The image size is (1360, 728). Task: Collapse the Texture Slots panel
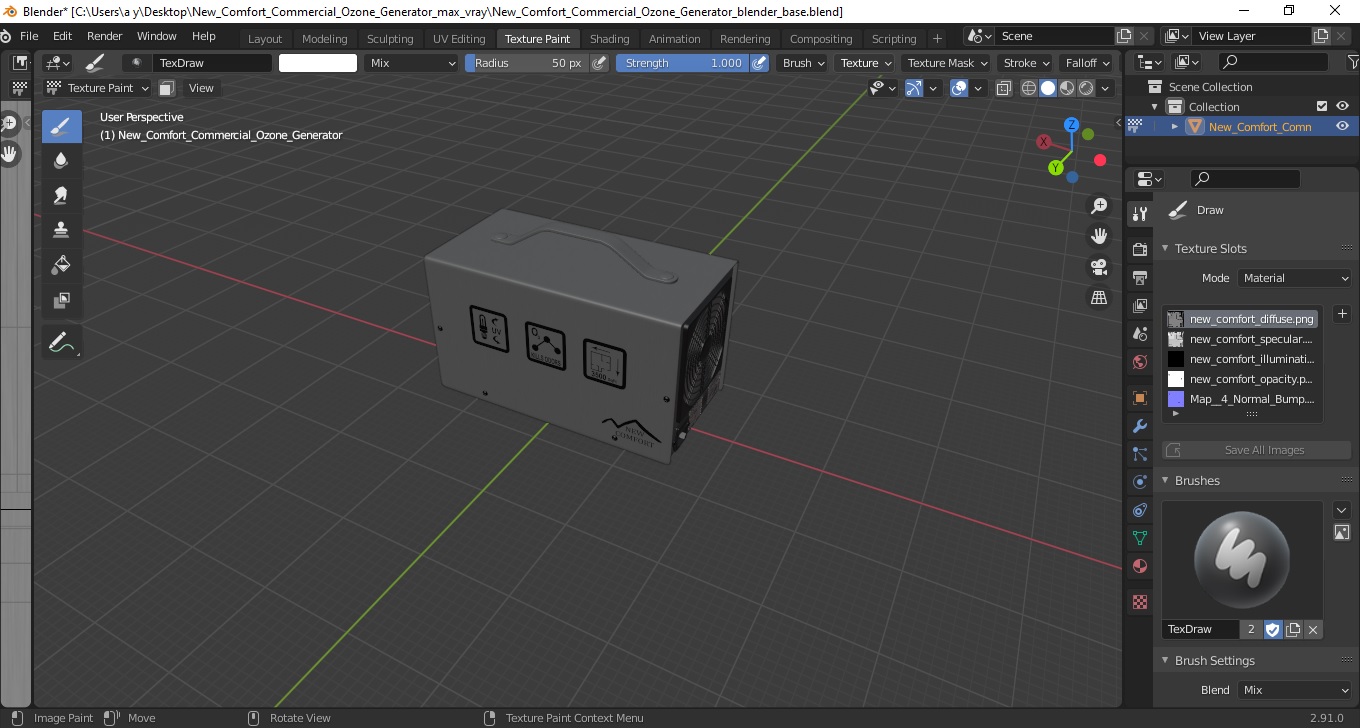1165,248
